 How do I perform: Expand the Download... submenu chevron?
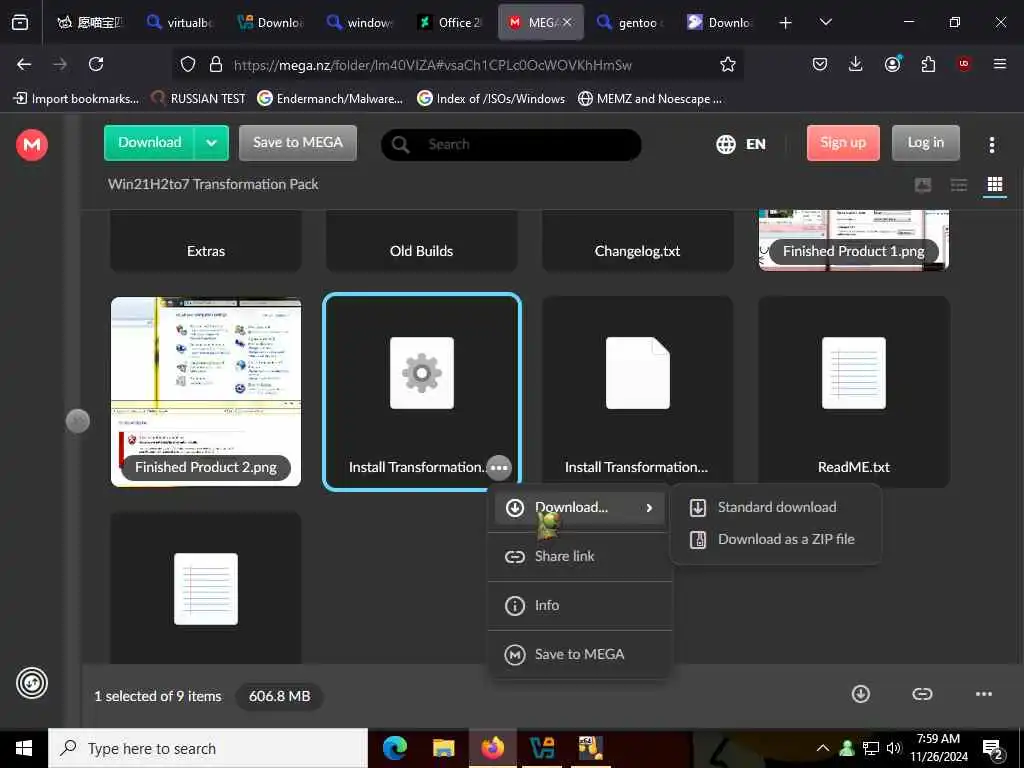pyautogui.click(x=649, y=507)
